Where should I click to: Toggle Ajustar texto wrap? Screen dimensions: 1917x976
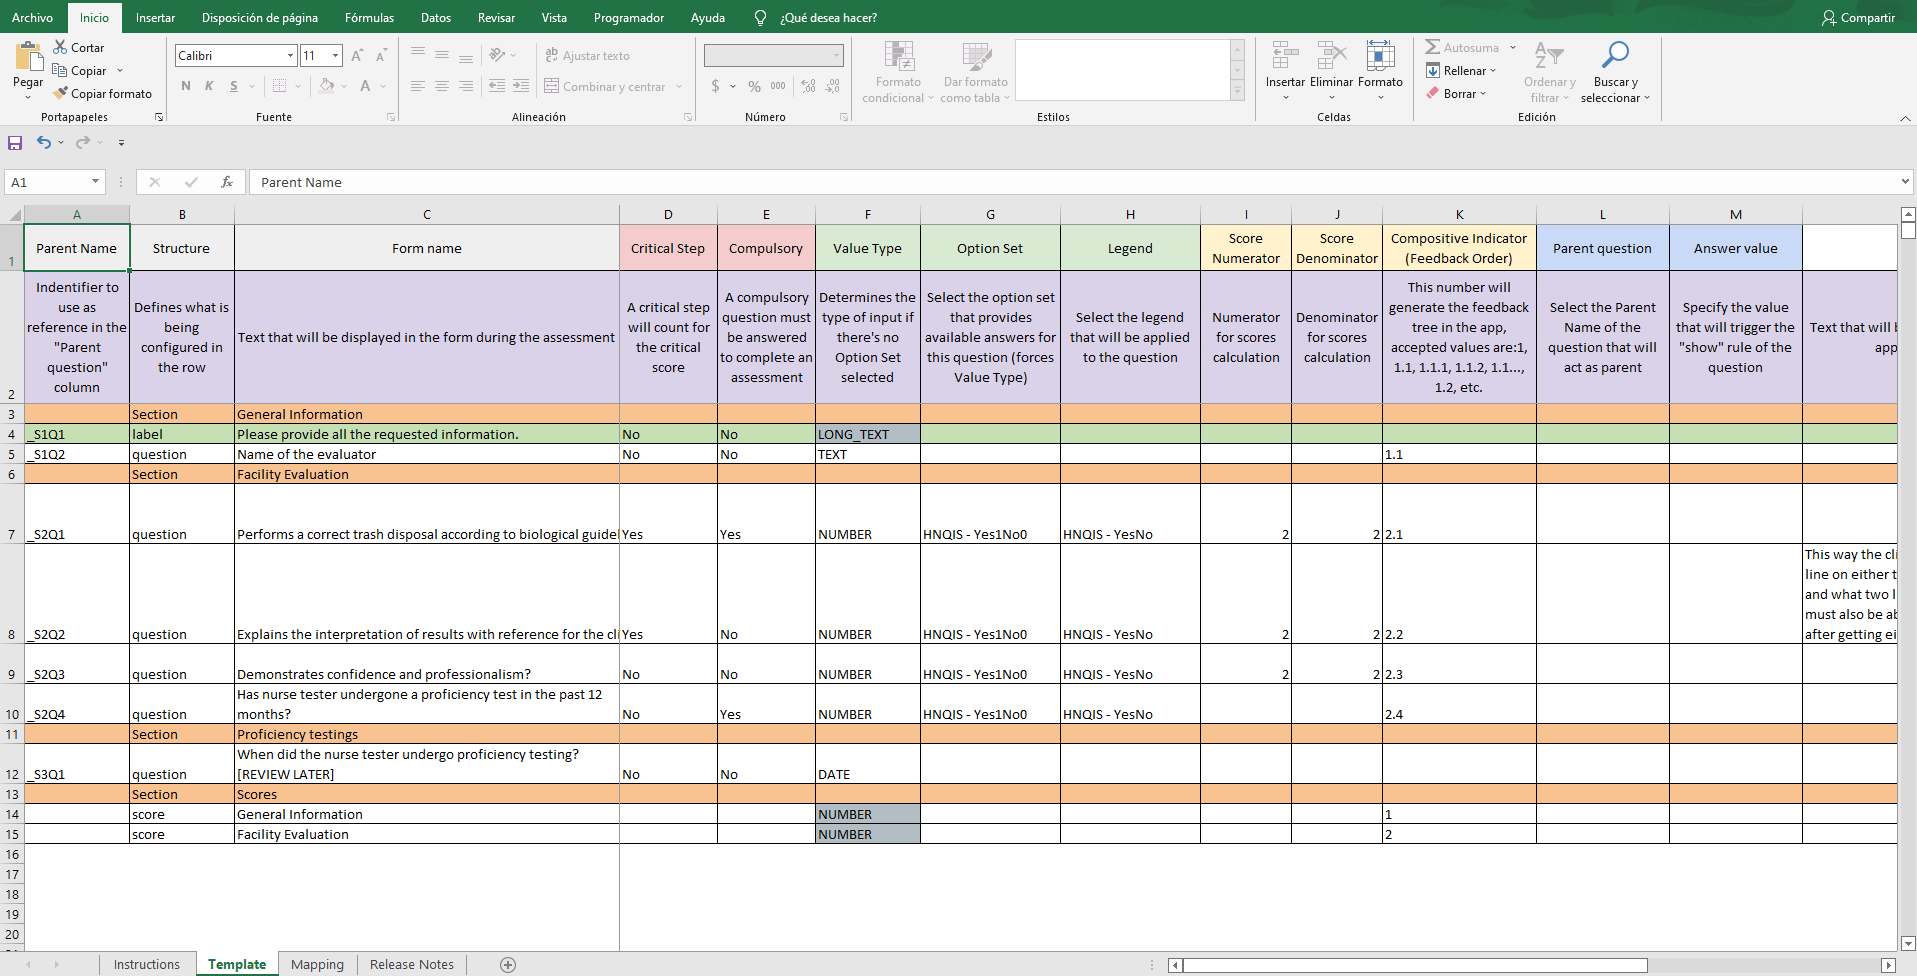pyautogui.click(x=588, y=56)
